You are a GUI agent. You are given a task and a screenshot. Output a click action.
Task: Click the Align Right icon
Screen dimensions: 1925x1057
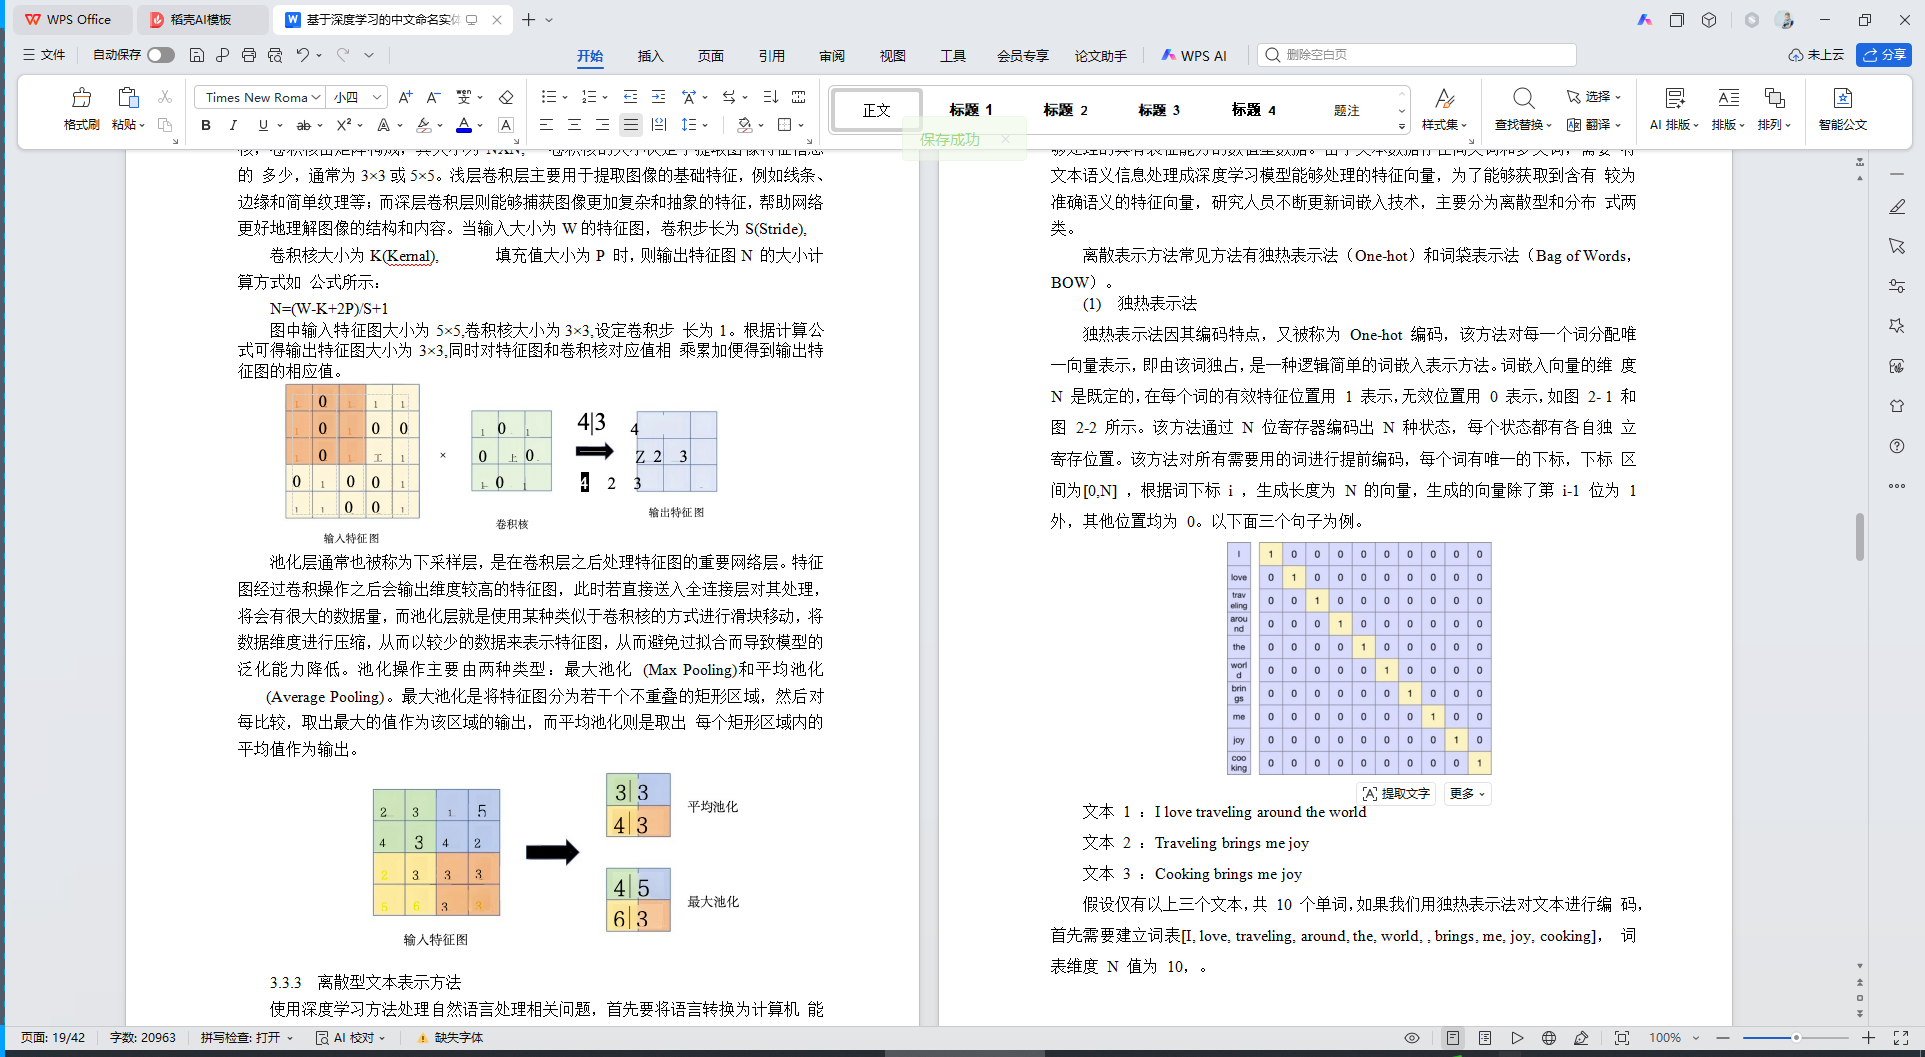(602, 125)
